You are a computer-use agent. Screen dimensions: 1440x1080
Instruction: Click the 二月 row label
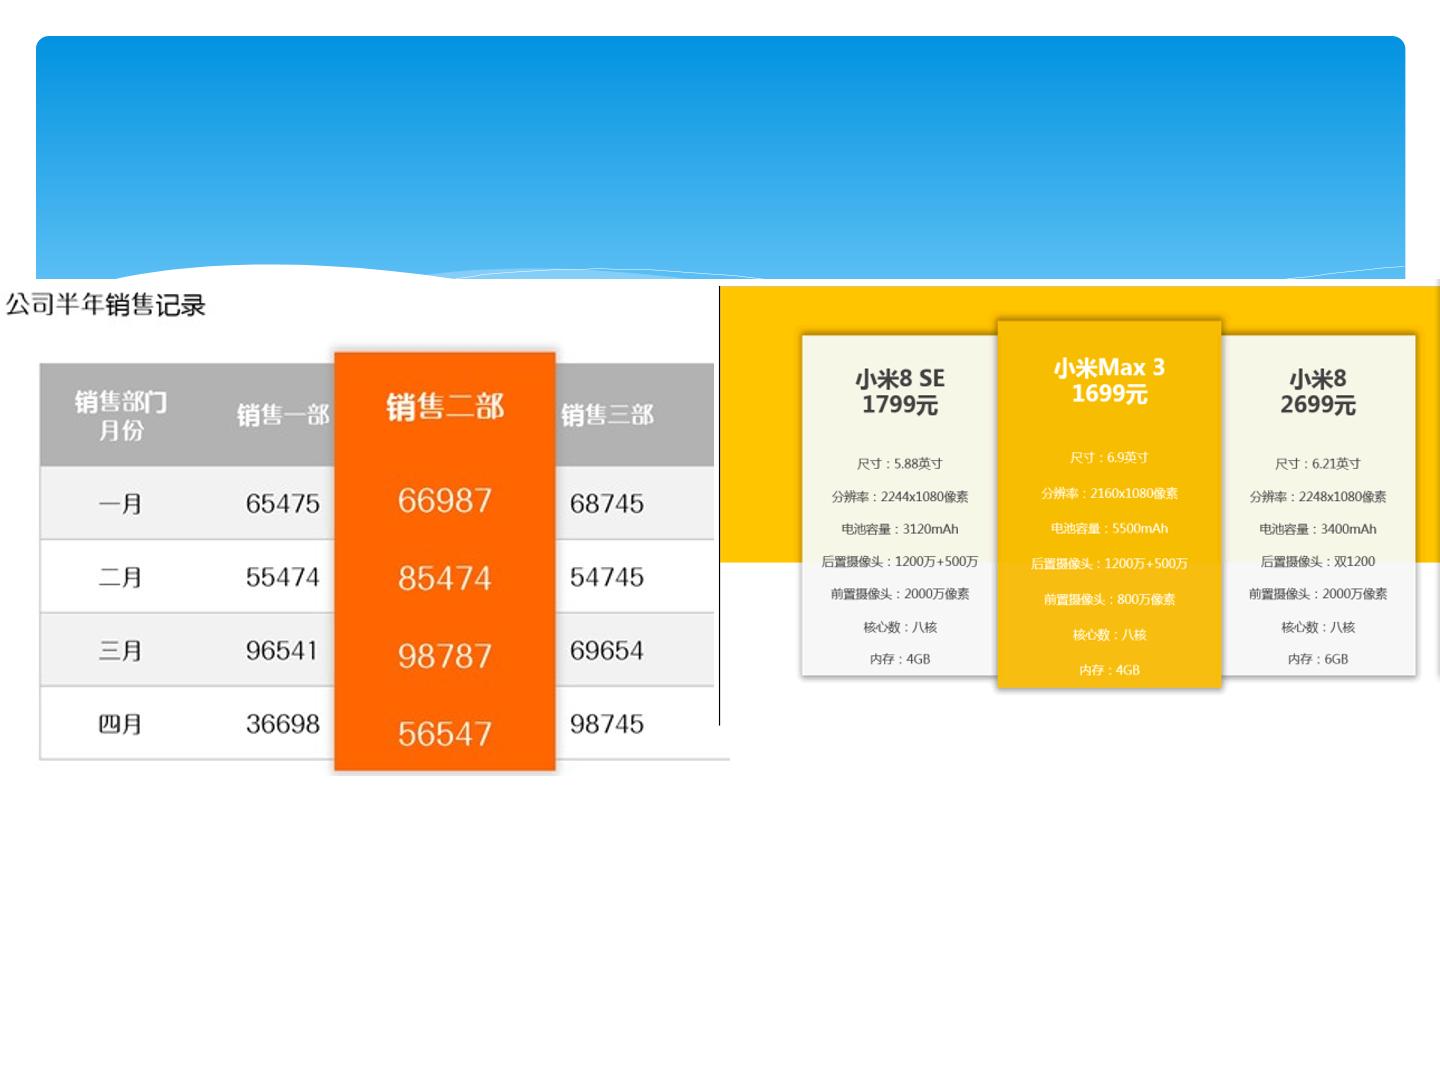tap(120, 578)
